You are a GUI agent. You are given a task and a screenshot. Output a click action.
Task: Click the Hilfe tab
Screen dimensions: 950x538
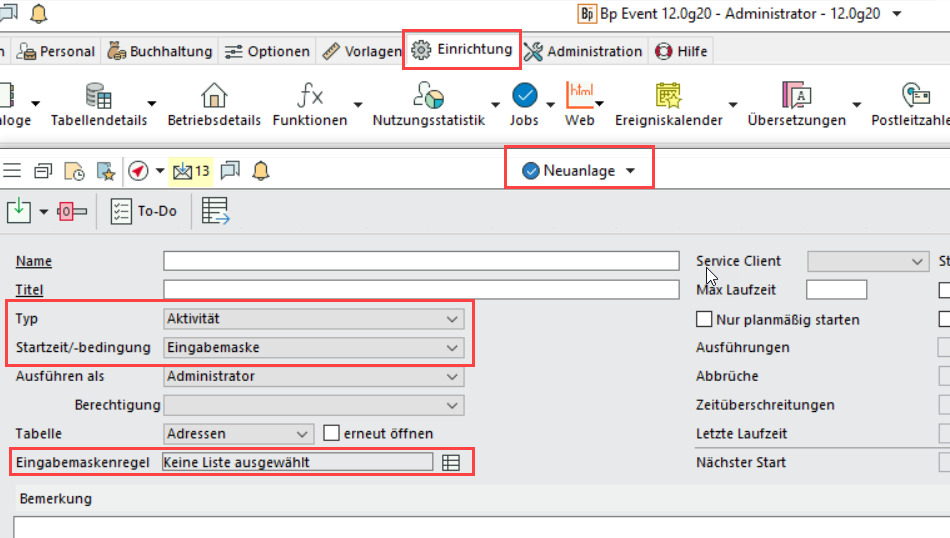click(681, 51)
